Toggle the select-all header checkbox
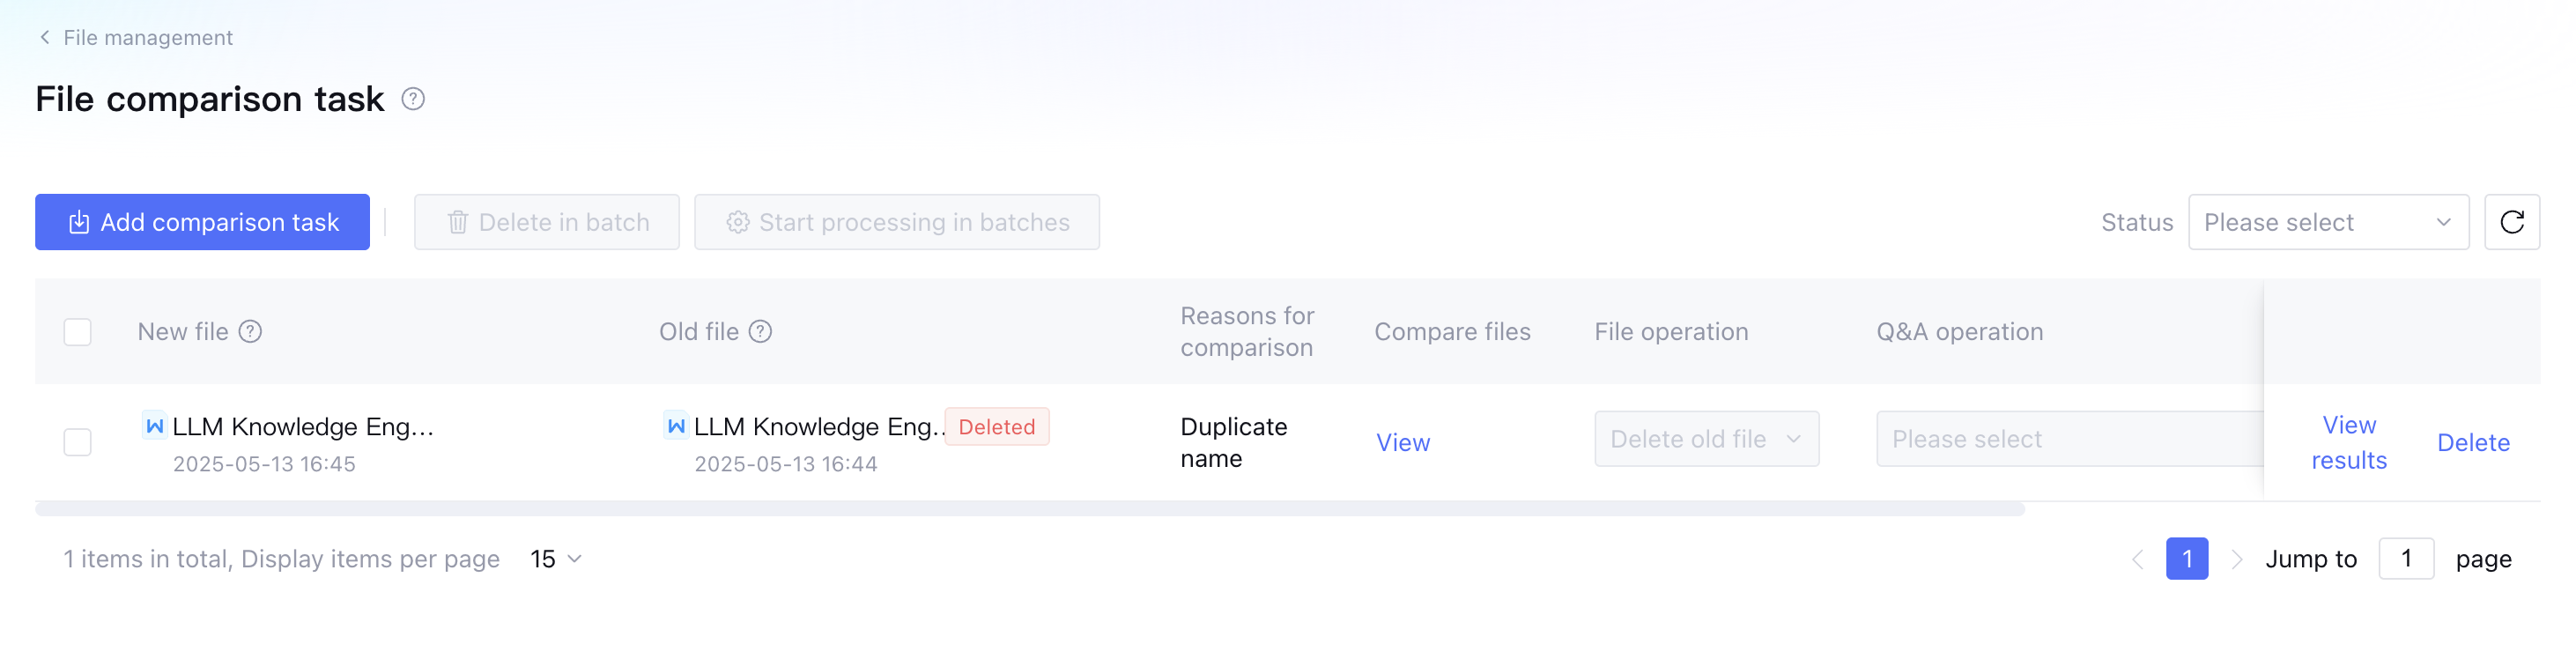This screenshot has width=2576, height=659. tap(77, 332)
